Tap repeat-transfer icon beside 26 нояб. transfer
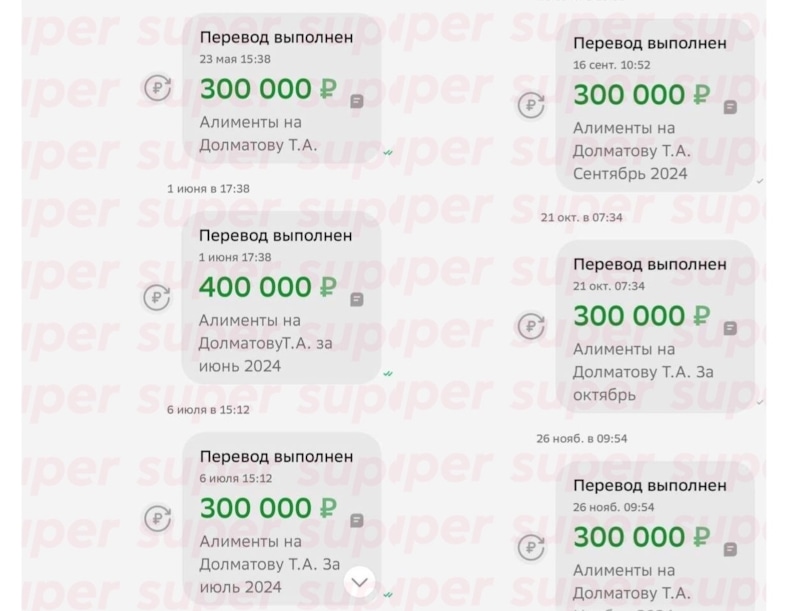This screenshot has height=611, width=800. (531, 547)
